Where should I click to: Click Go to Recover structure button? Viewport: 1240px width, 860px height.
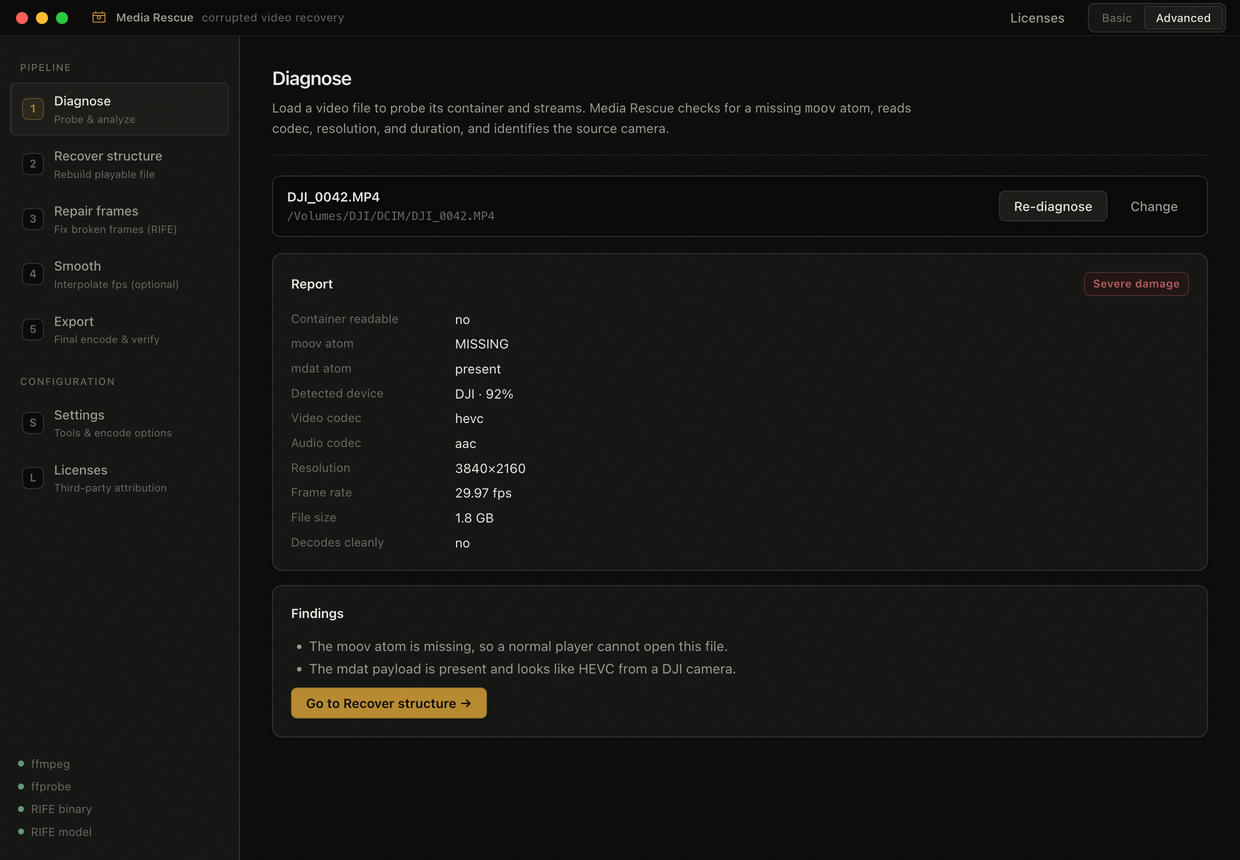pos(389,703)
